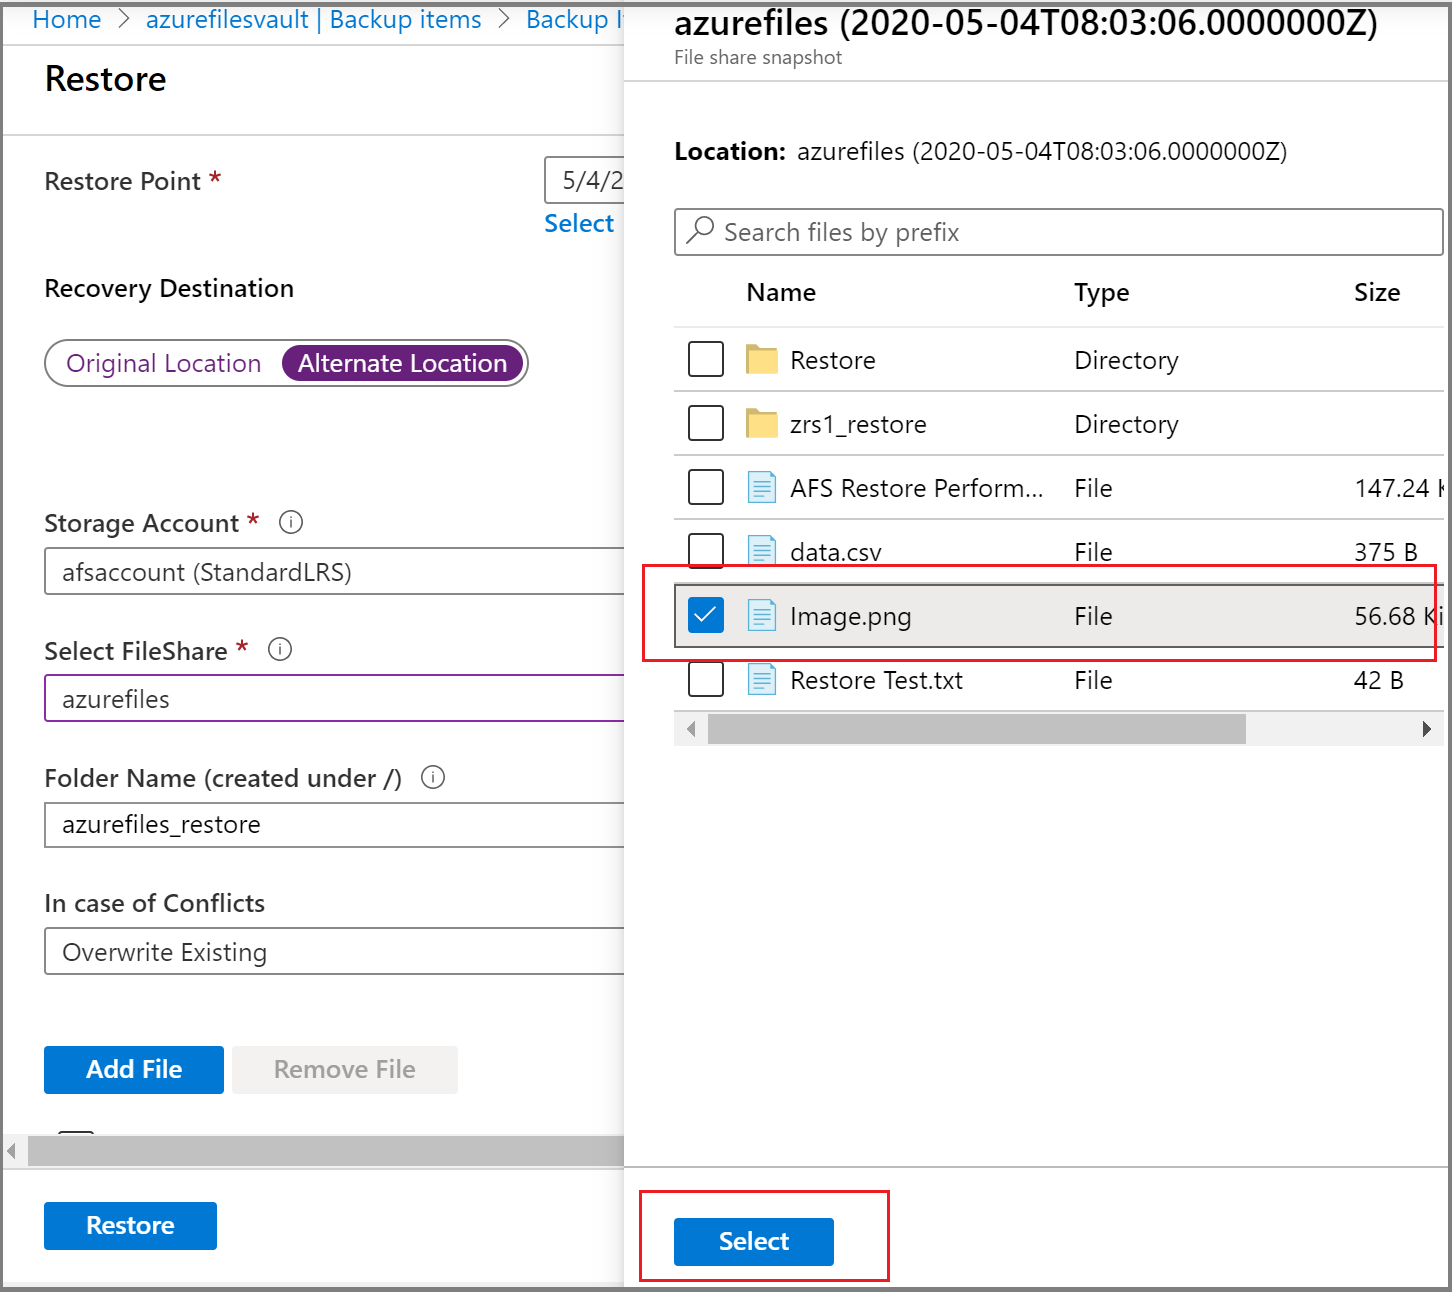Click Add File to browse the snapshot
The width and height of the screenshot is (1452, 1292).
coord(133,1069)
